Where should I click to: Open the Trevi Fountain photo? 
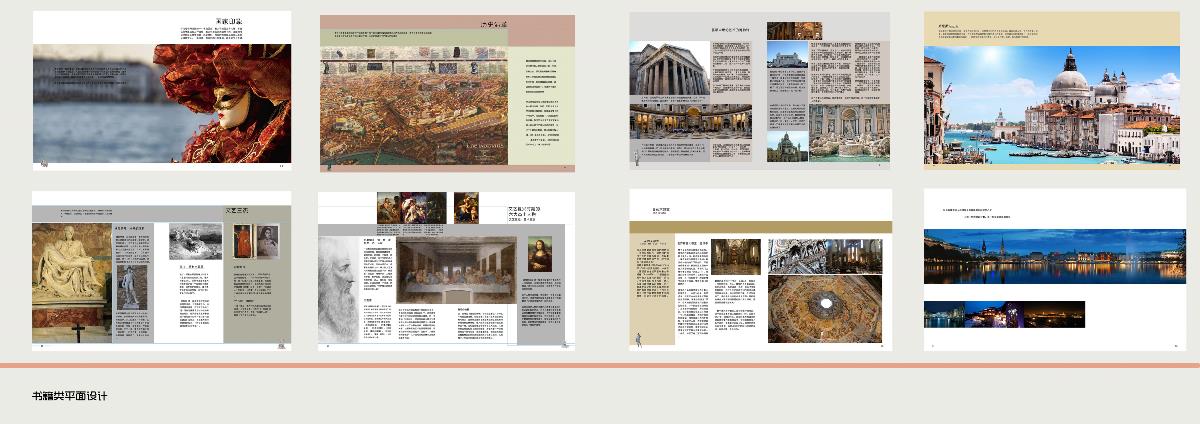849,132
